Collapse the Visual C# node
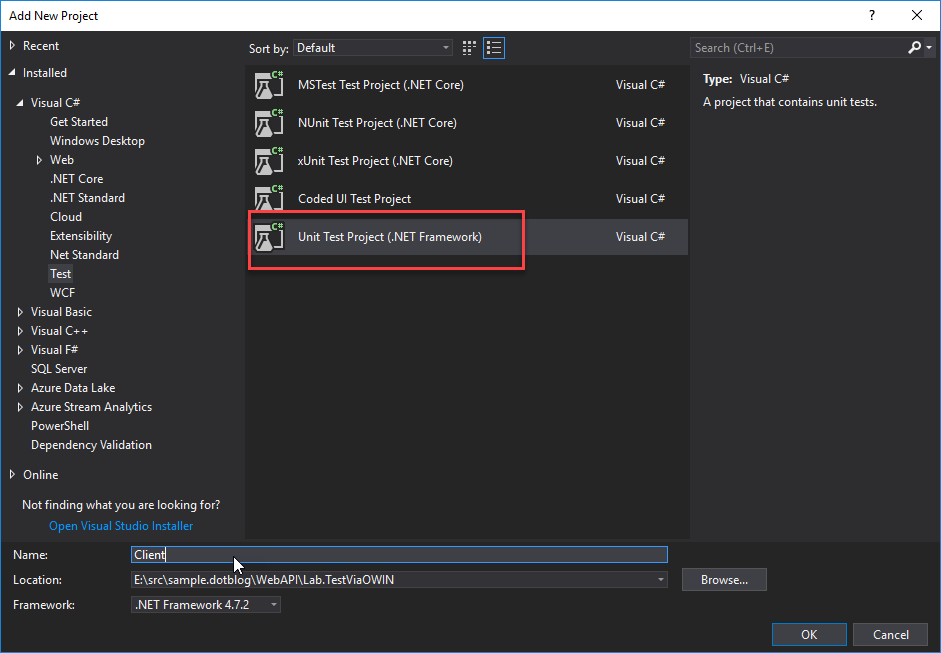The image size is (941, 653). pyautogui.click(x=20, y=103)
